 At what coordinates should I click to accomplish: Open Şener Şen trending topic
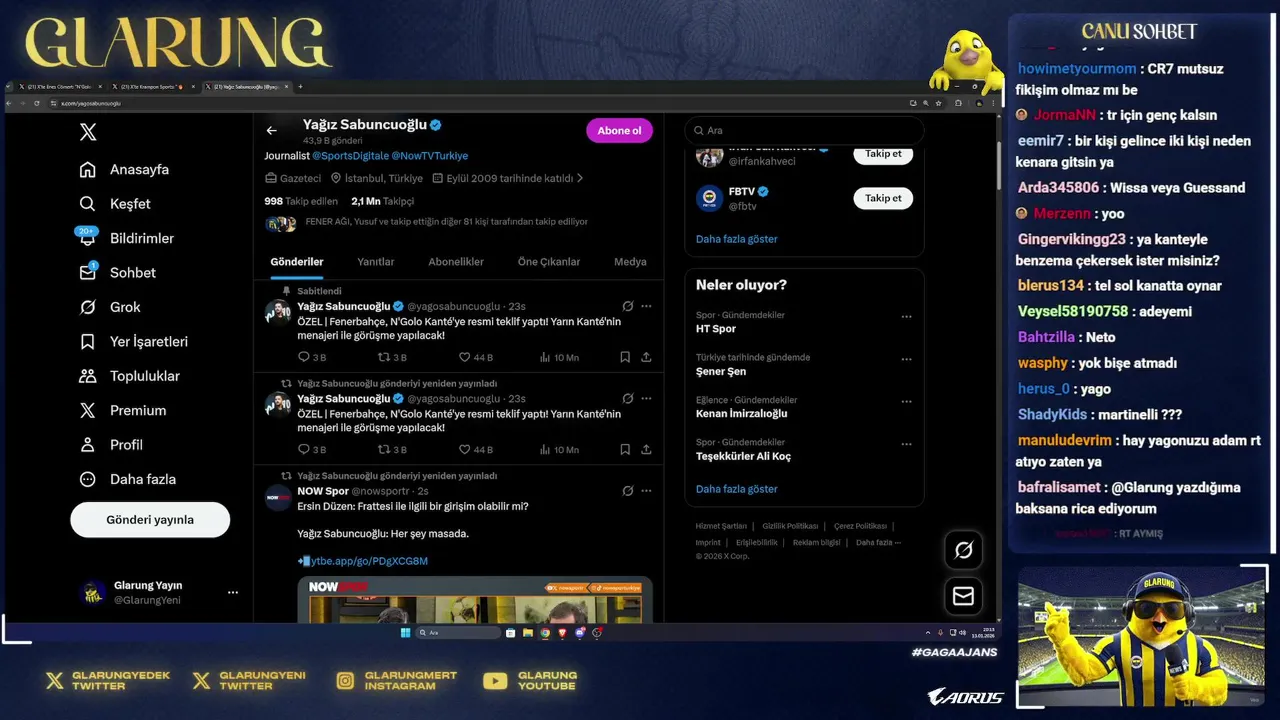[721, 372]
